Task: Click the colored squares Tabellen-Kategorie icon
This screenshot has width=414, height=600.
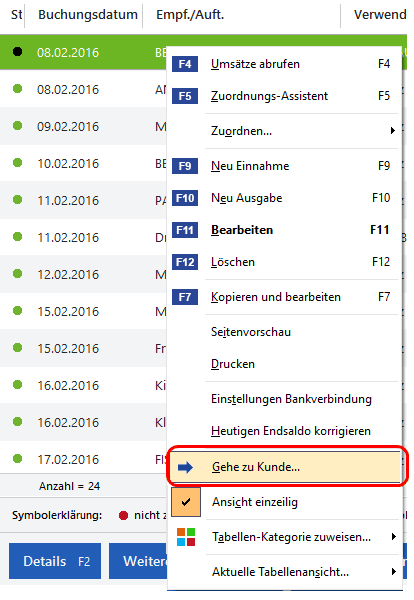Action: [186, 537]
